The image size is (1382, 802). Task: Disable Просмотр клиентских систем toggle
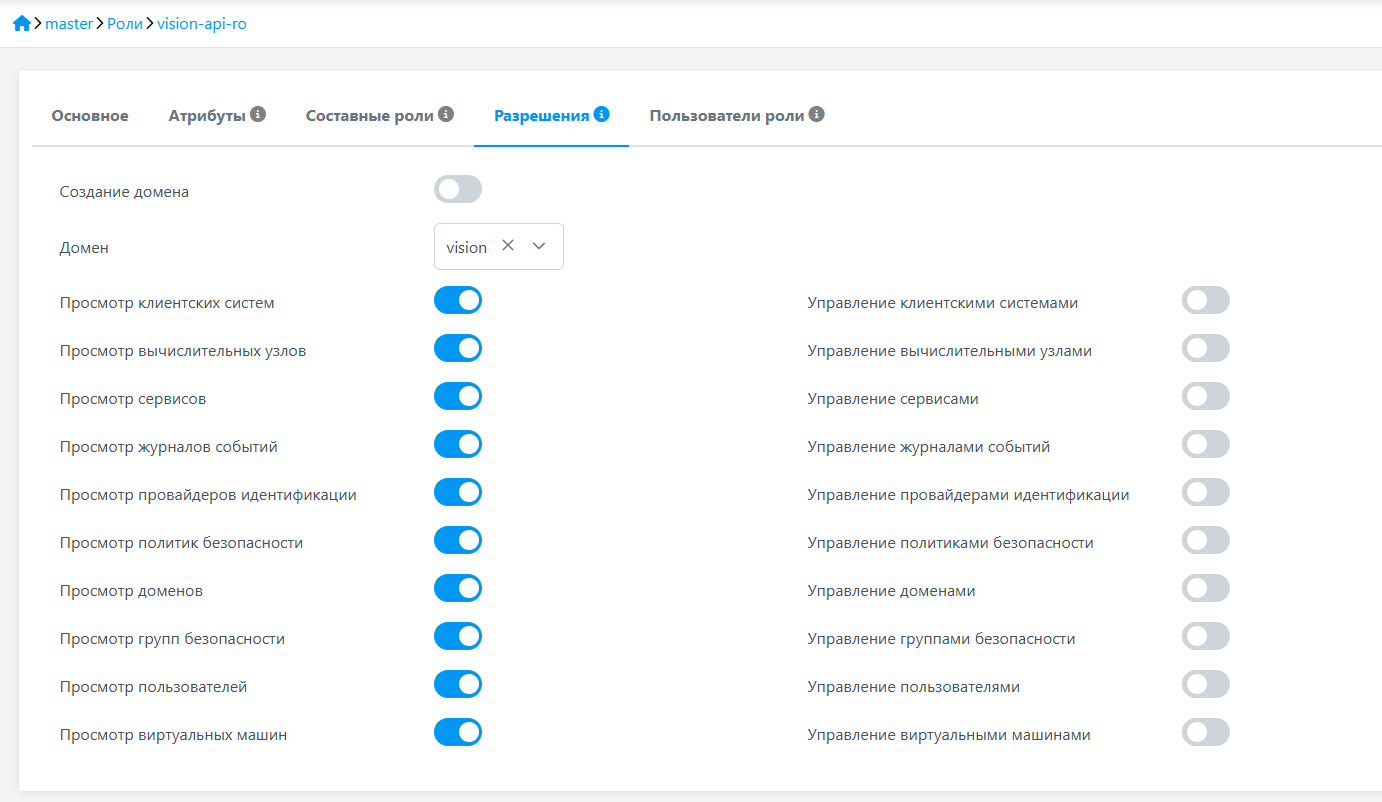click(x=458, y=301)
